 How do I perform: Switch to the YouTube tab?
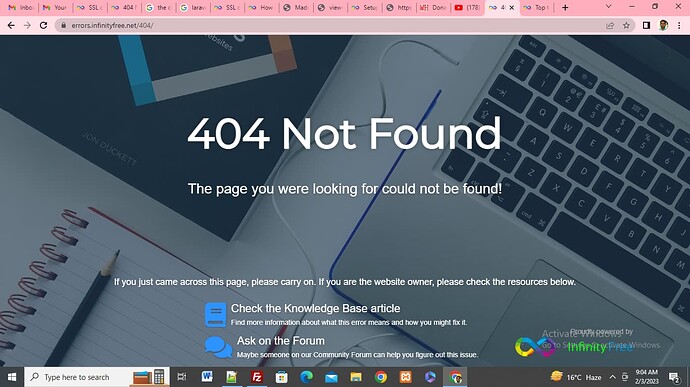(467, 7)
